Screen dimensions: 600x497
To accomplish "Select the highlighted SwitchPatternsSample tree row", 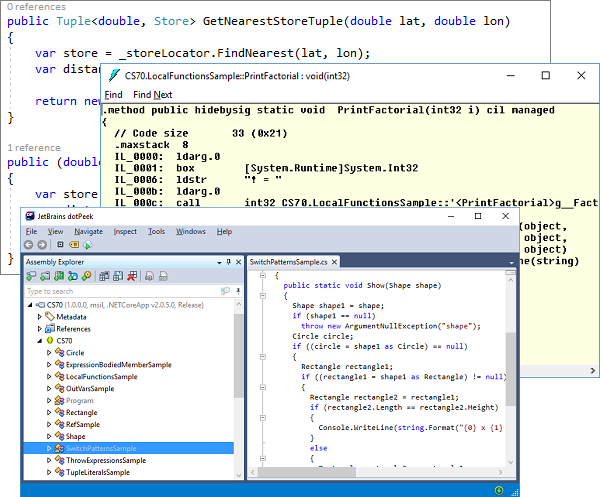I will (129, 448).
